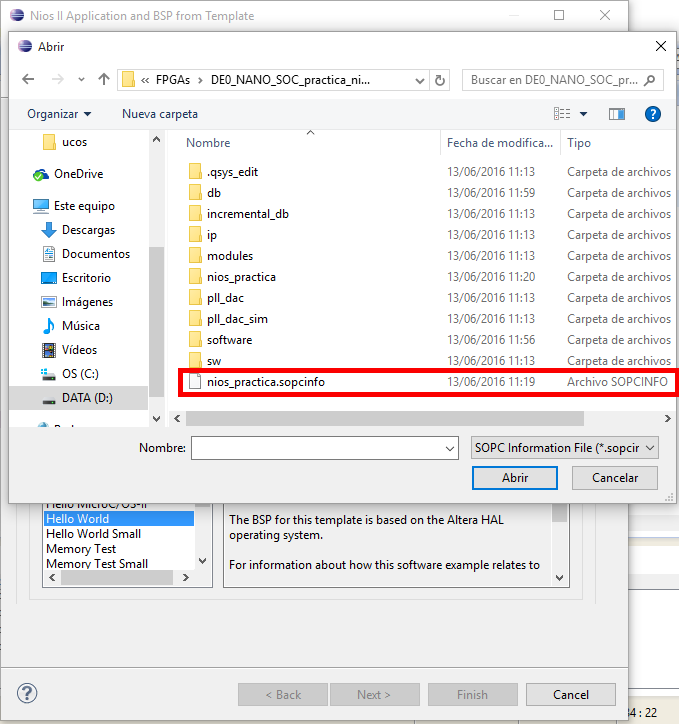Create a new folder with Nueva carpeta
This screenshot has height=724, width=679.
(x=160, y=114)
